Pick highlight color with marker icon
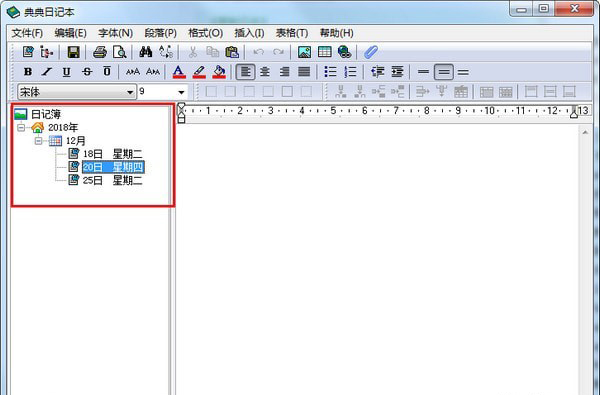 click(x=199, y=72)
